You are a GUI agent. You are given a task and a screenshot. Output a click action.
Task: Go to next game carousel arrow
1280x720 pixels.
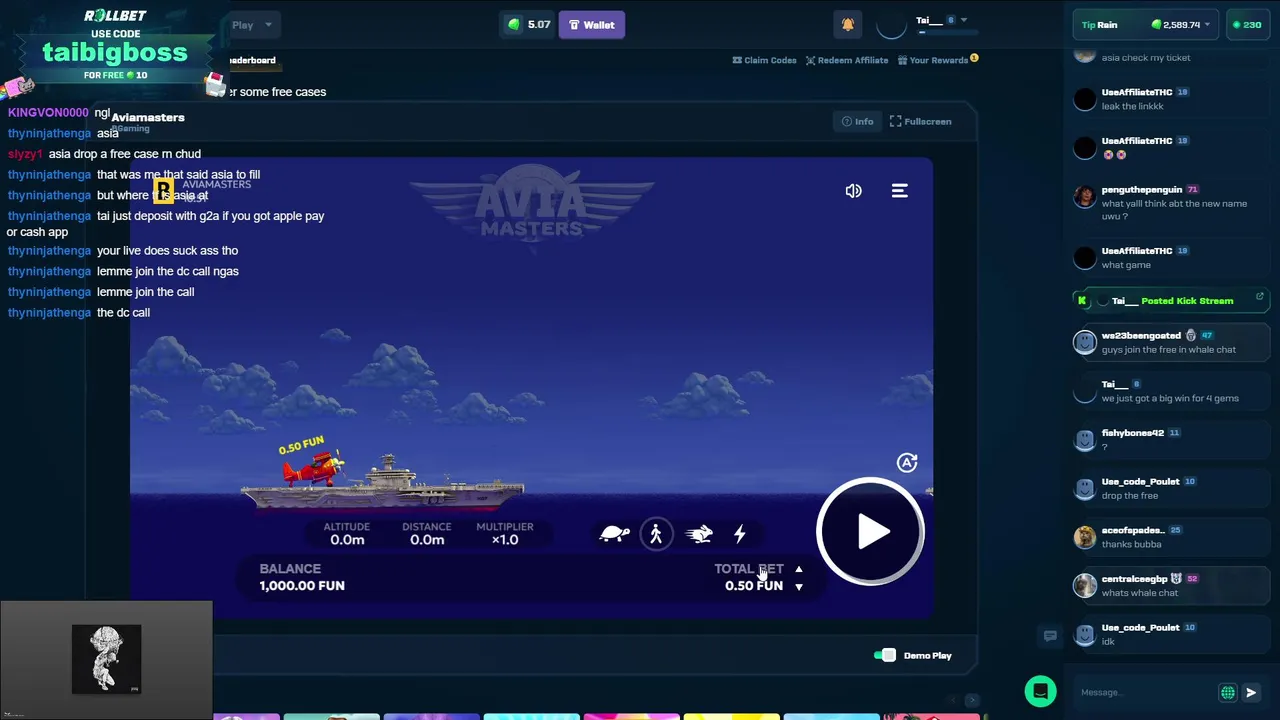coord(971,700)
